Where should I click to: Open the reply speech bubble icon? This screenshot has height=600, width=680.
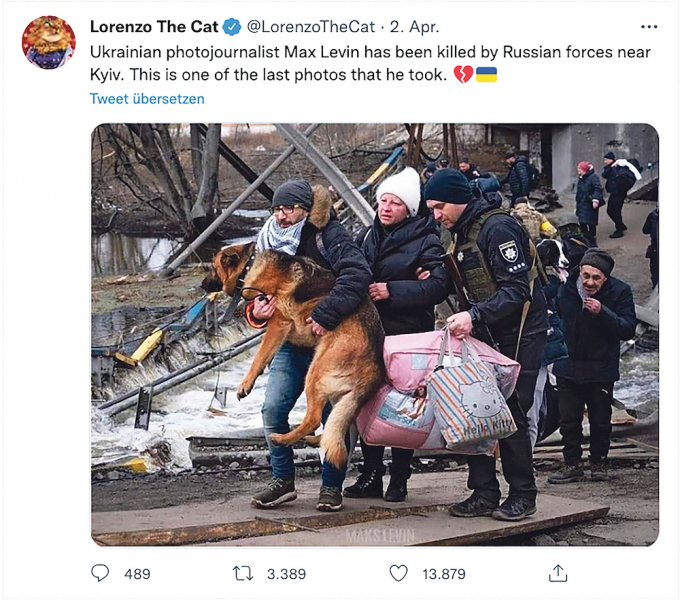pos(100,573)
